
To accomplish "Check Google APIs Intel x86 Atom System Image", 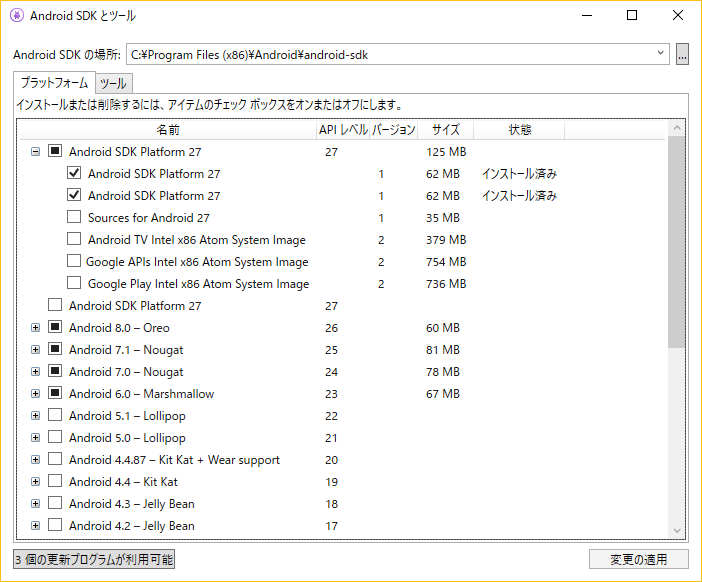I will (74, 261).
